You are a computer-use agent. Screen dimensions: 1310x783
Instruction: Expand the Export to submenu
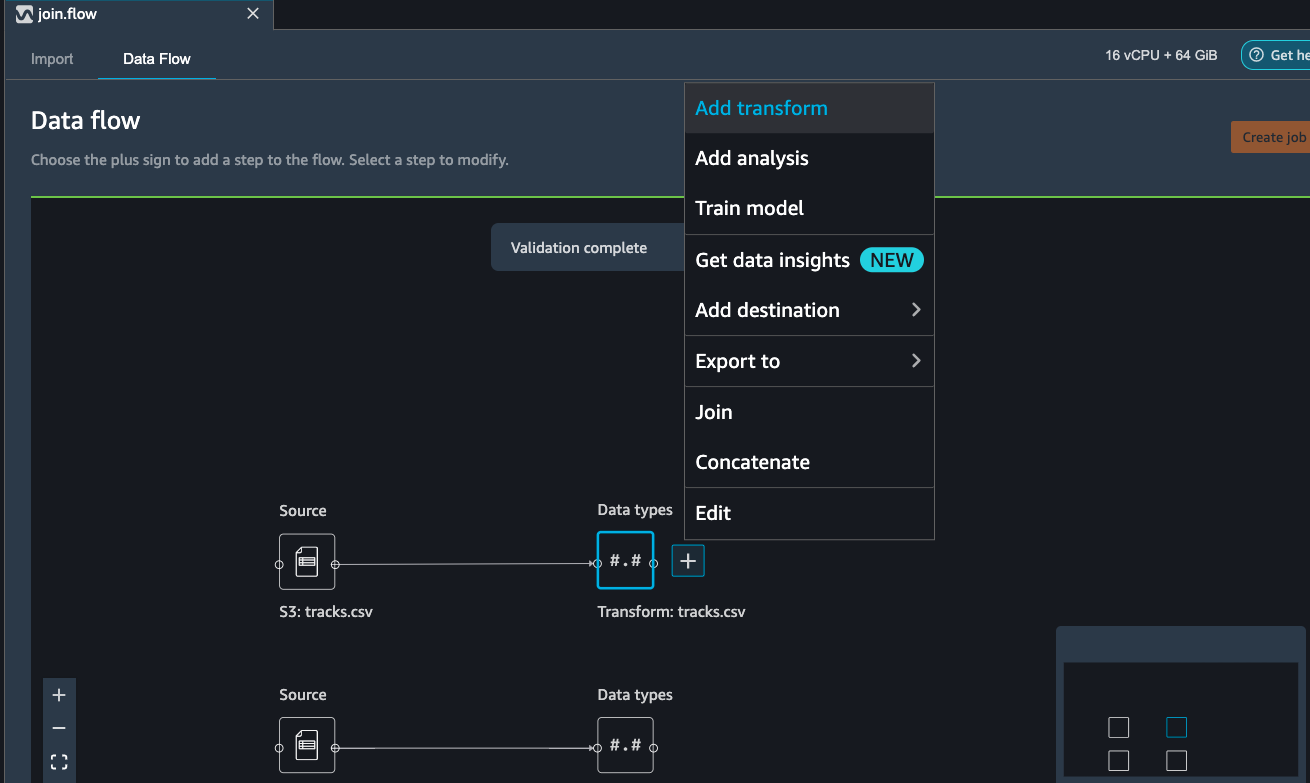809,361
